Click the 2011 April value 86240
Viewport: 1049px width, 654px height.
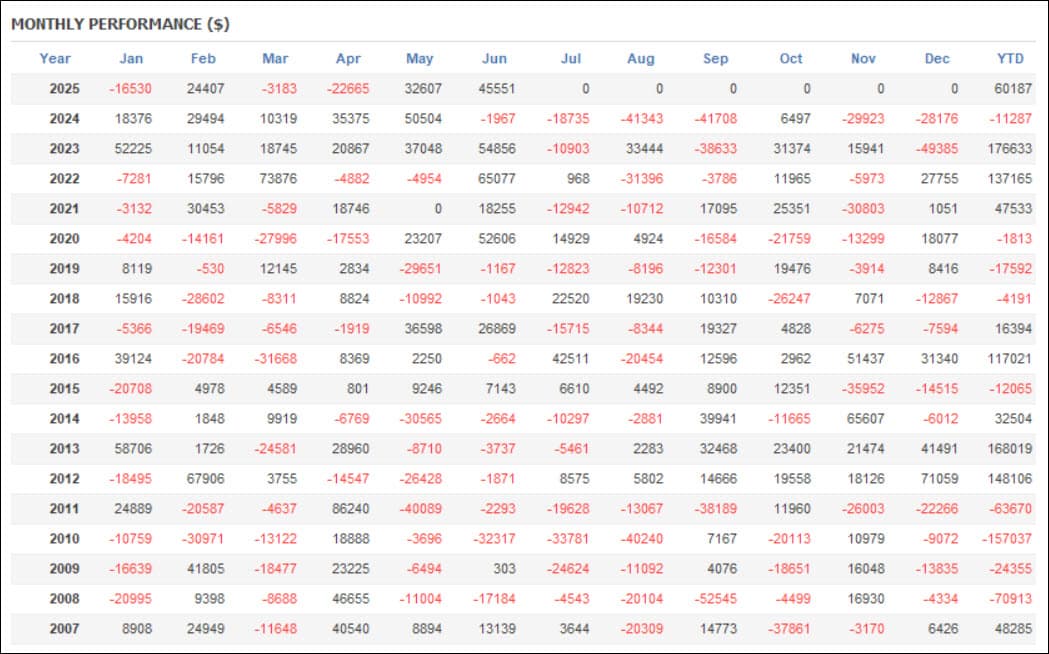point(351,509)
